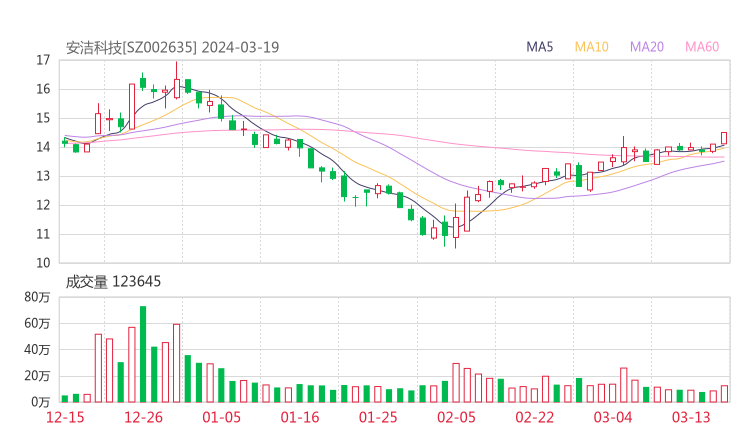The height and width of the screenshot is (440, 740).
Task: Click the 12-26 date axis label
Action: click(x=143, y=417)
